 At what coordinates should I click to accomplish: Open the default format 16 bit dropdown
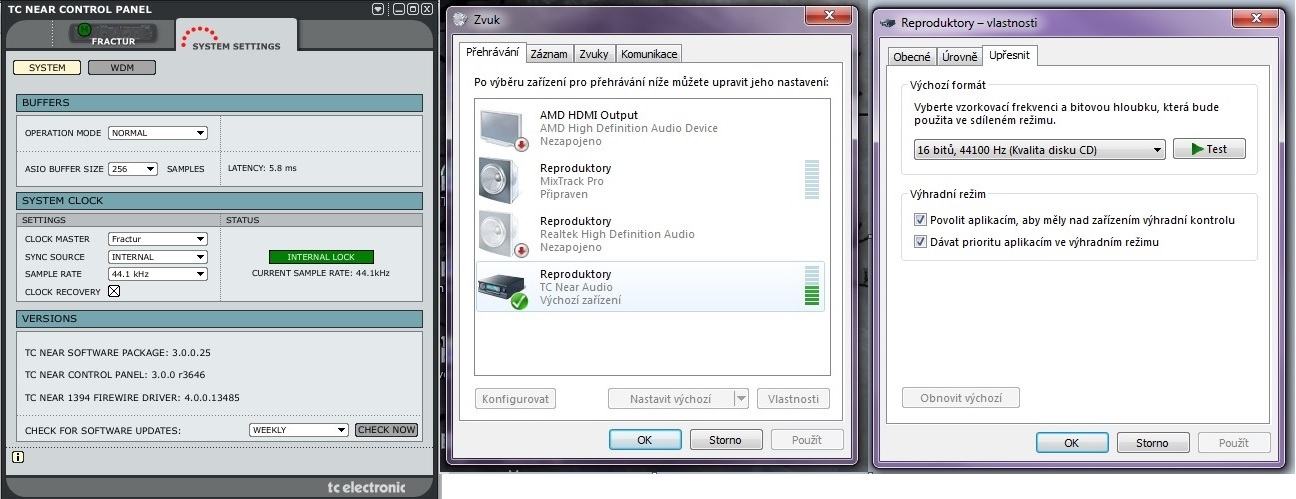click(1039, 150)
